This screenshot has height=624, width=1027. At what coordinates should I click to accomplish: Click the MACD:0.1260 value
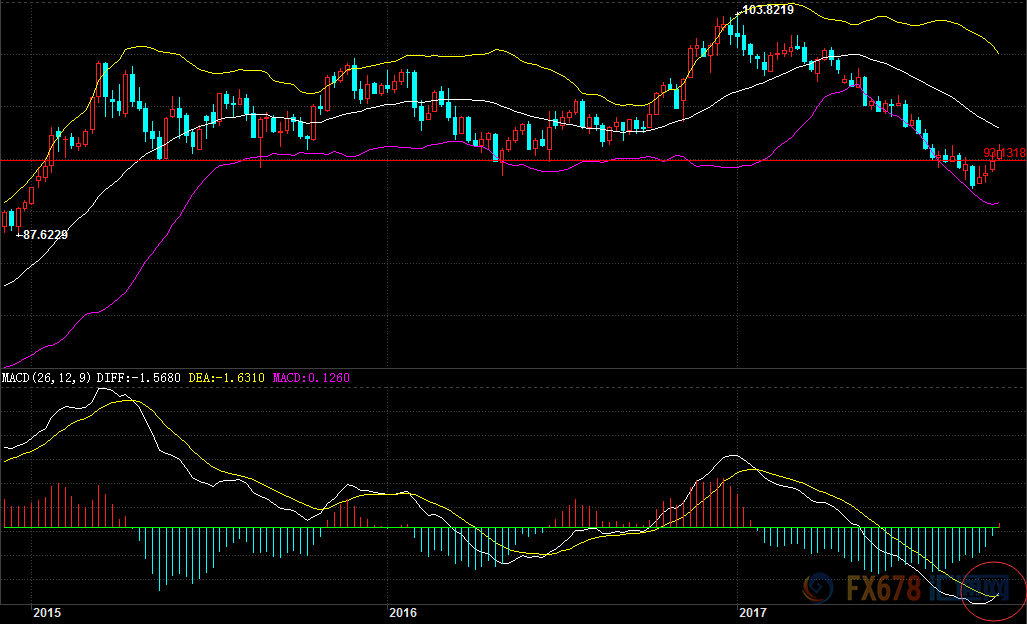point(311,378)
